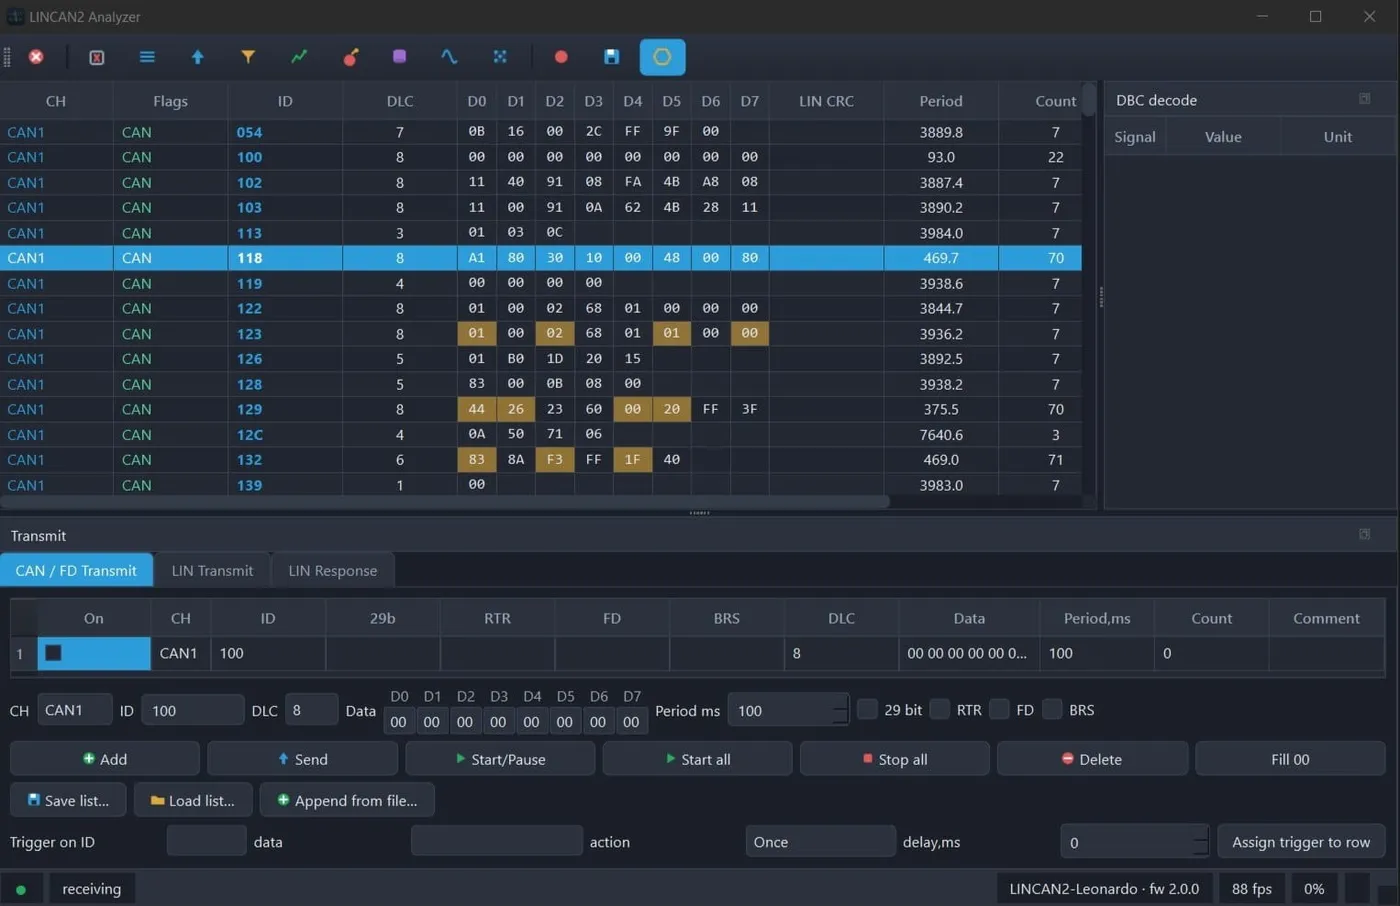
Task: Click the purple square toolbar icon
Action: pos(399,57)
